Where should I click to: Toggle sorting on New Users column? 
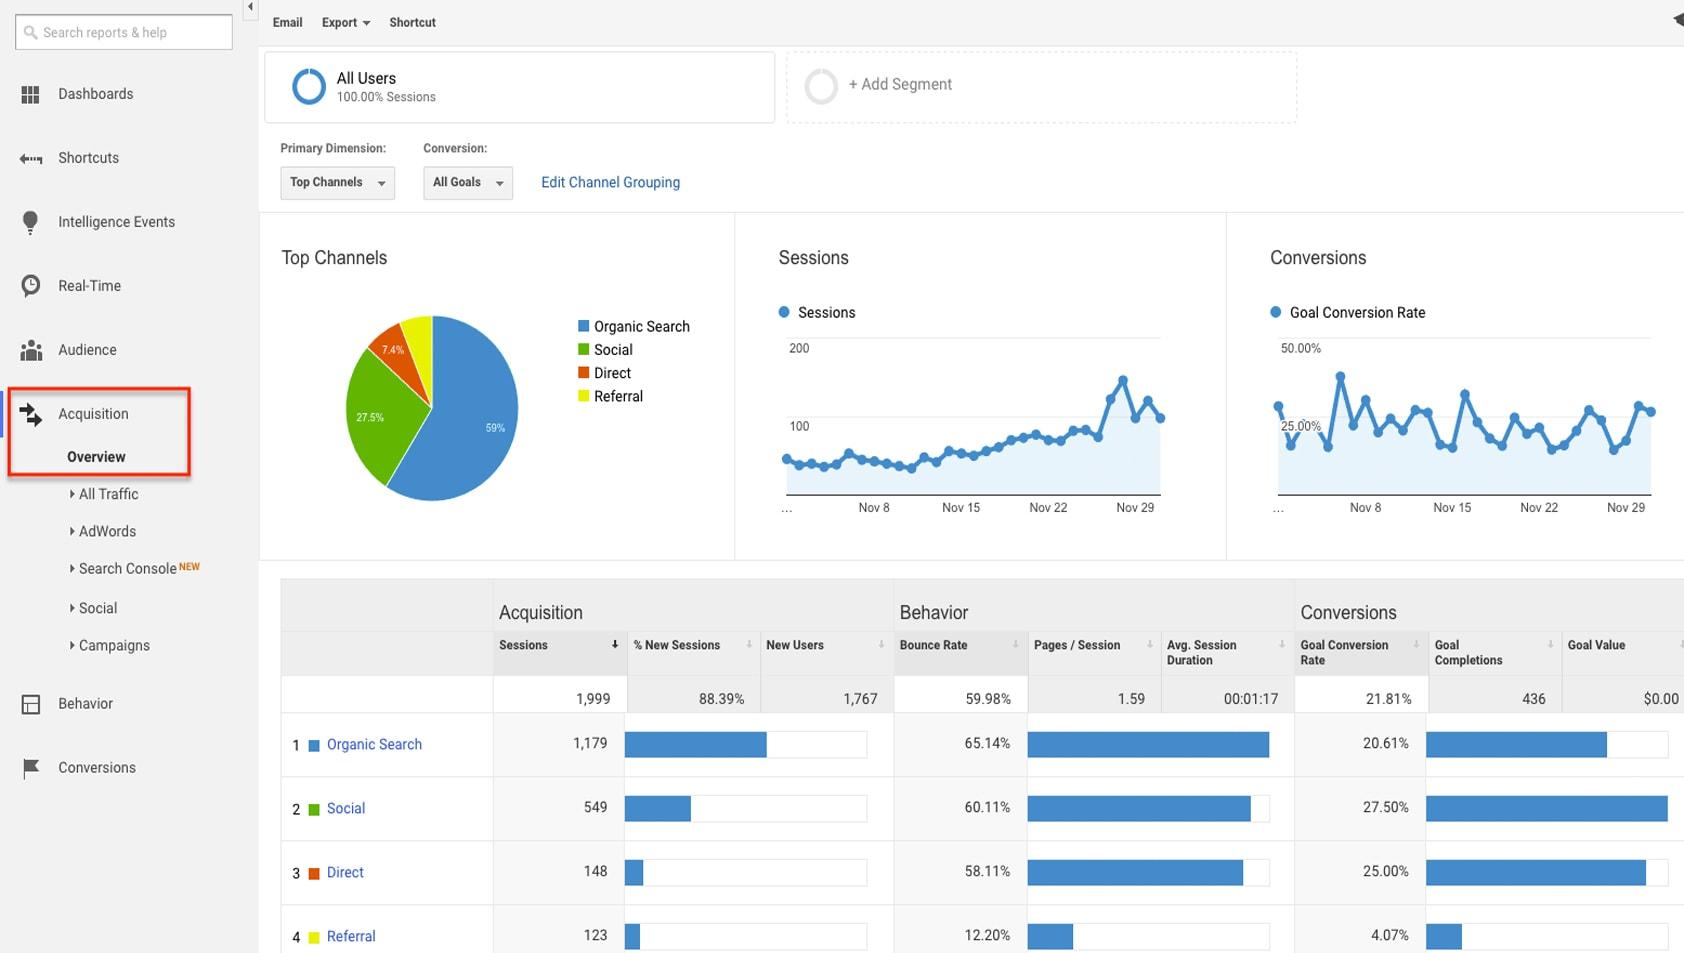[880, 645]
